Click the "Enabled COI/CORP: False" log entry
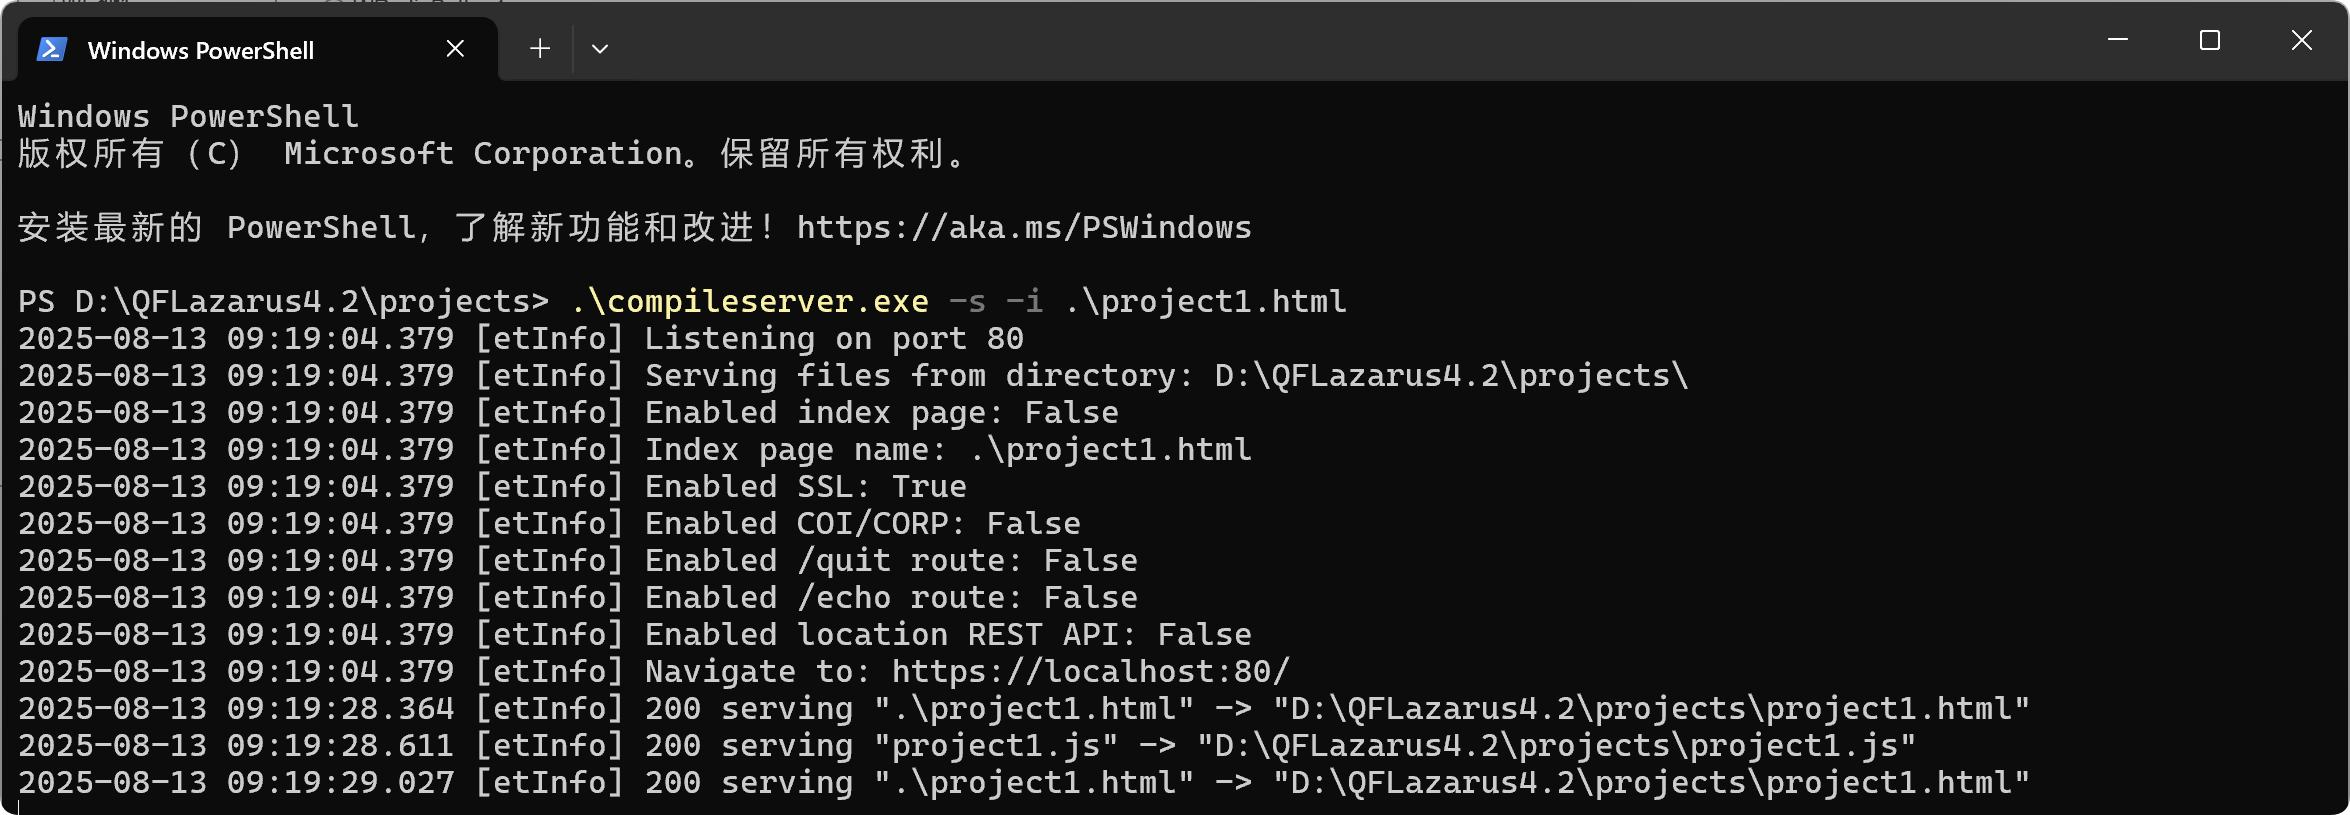This screenshot has height=815, width=2350. point(862,524)
